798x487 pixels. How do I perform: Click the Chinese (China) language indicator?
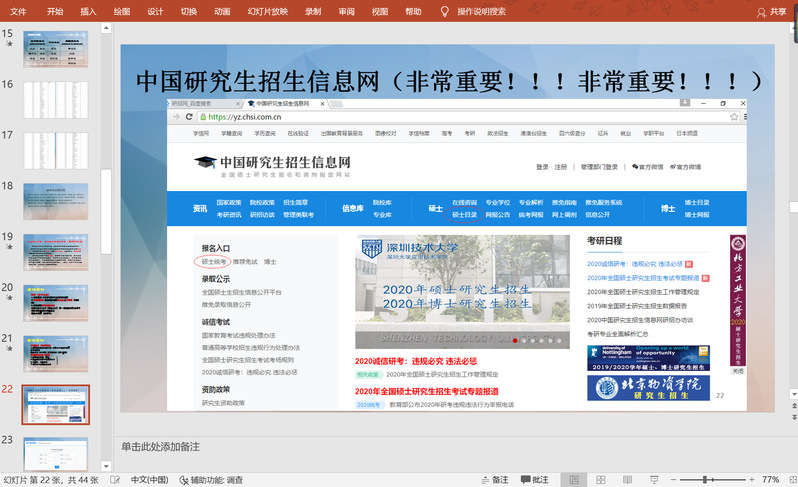(150, 480)
